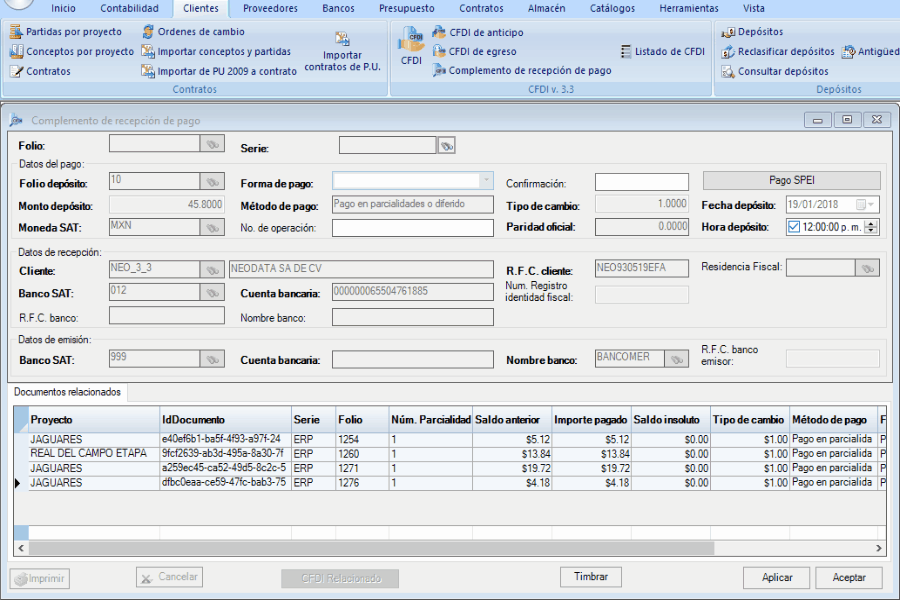The width and height of the screenshot is (900, 600).
Task: Click the R.F.C. banco input field
Action: [x=167, y=315]
